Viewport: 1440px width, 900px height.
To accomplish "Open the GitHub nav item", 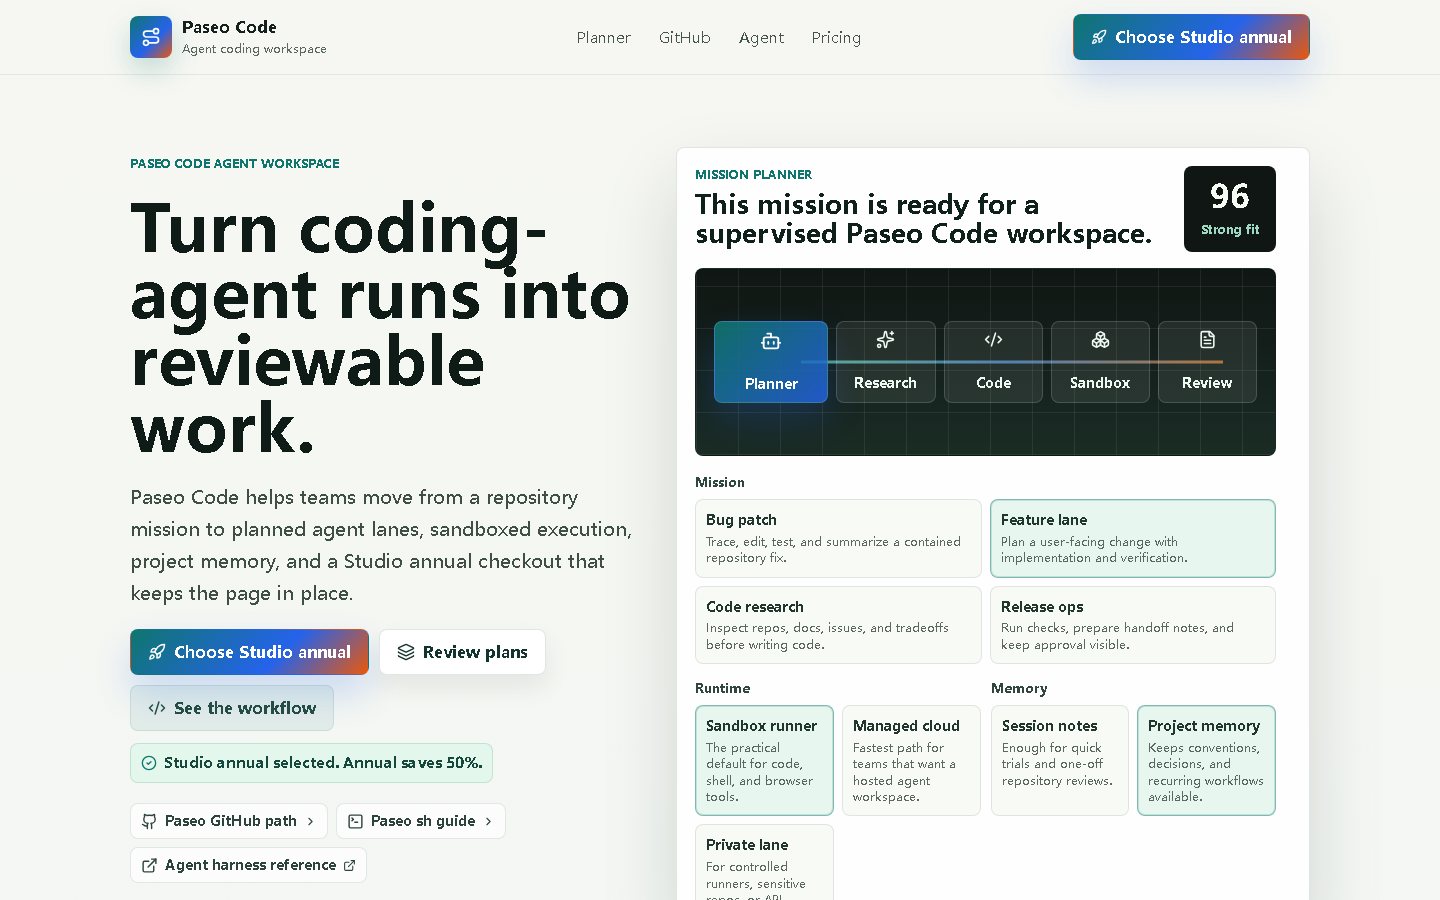I will [685, 37].
